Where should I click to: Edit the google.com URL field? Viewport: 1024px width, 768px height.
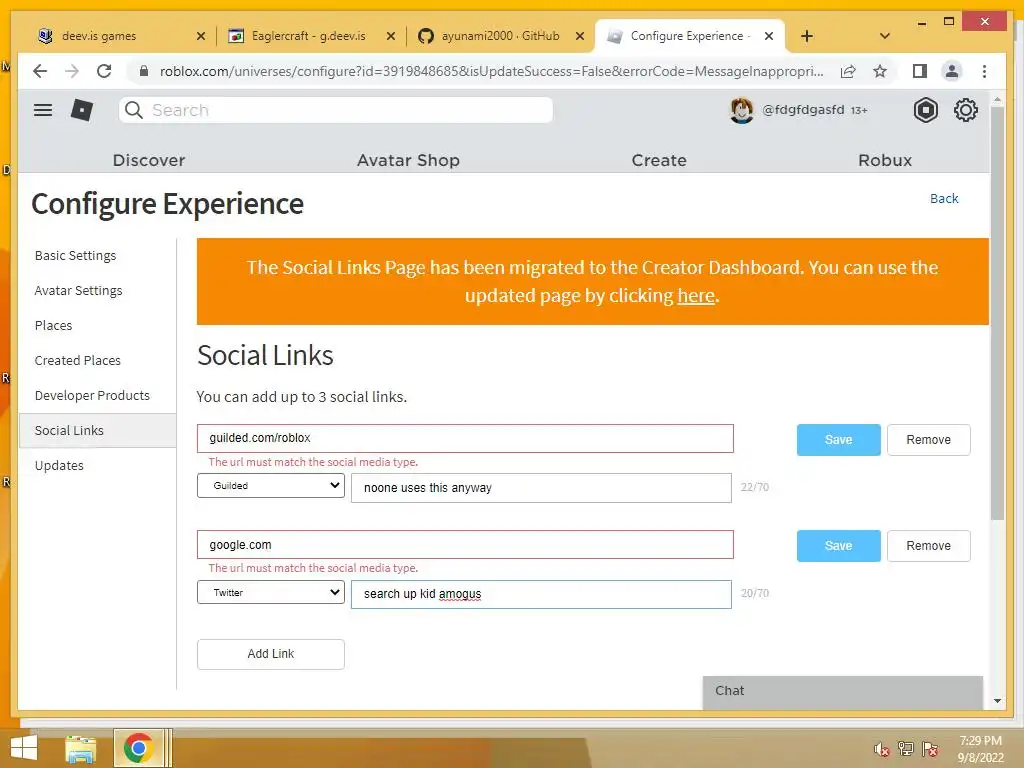pos(465,545)
